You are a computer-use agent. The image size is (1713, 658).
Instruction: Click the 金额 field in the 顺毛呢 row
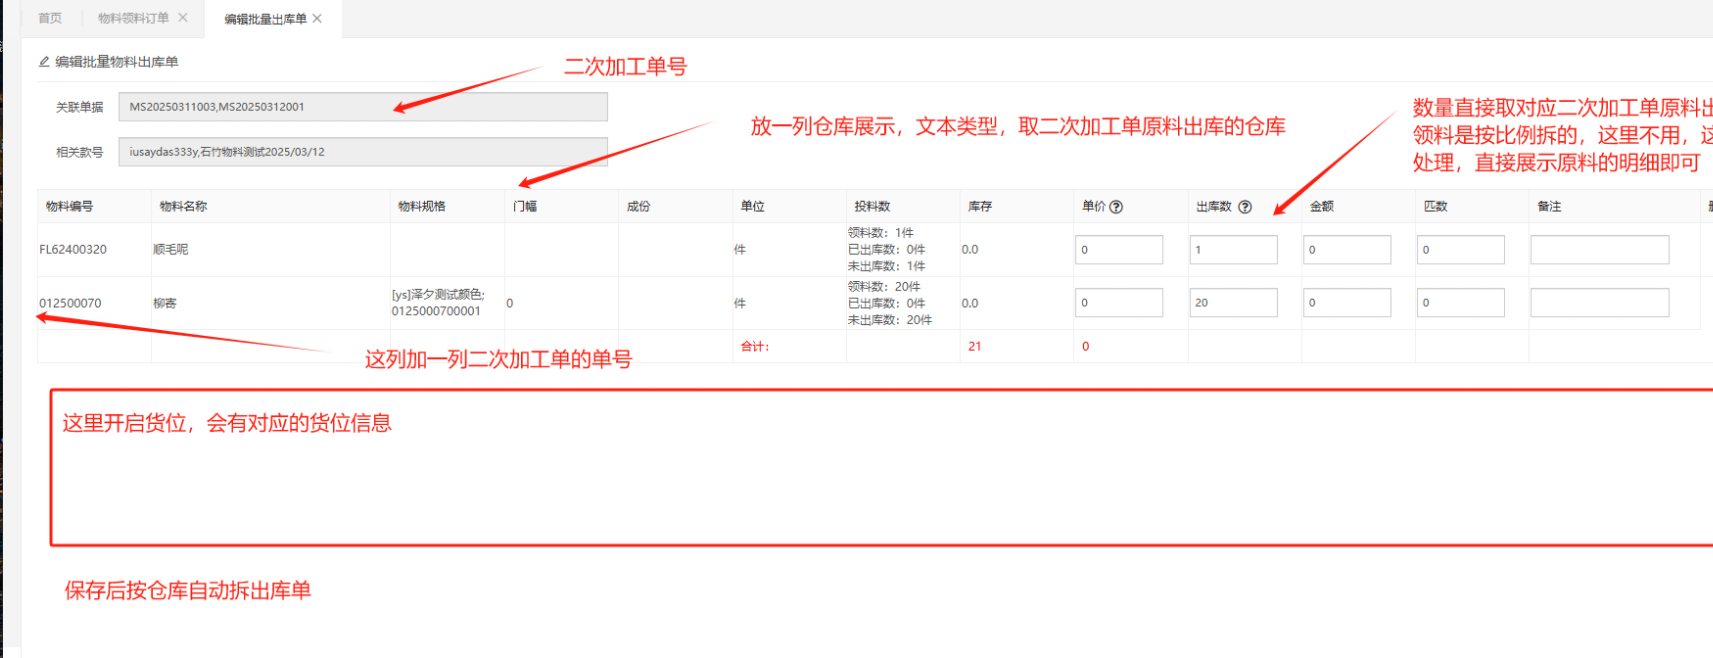point(1346,250)
